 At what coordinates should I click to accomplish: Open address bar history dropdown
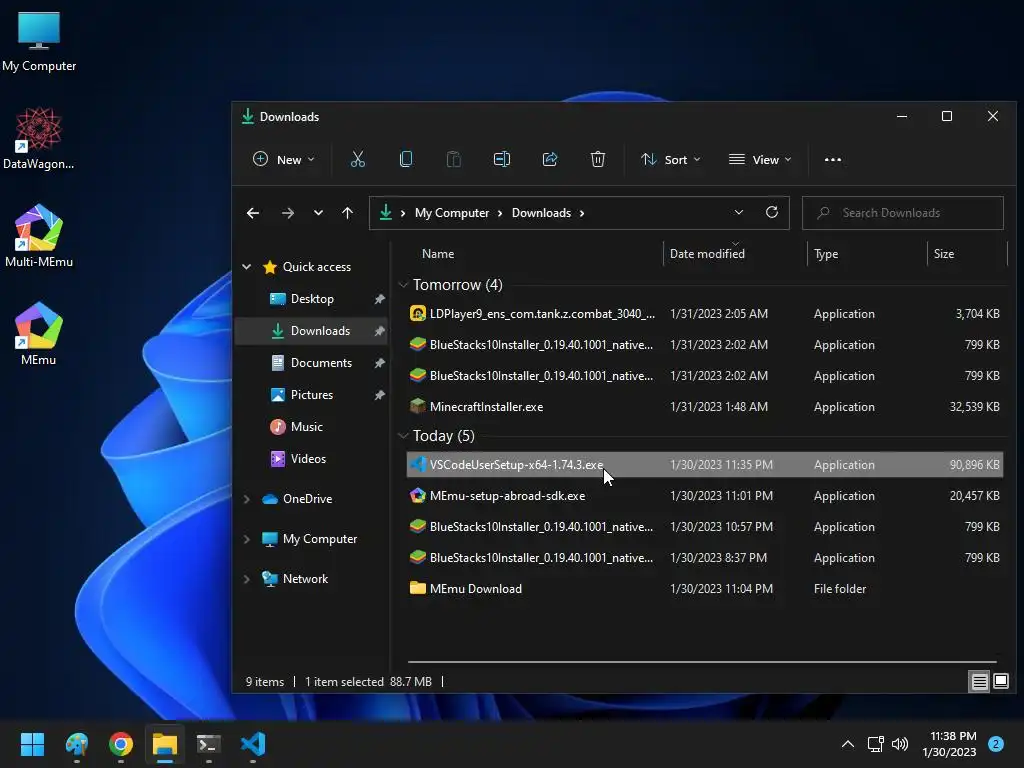coord(739,212)
